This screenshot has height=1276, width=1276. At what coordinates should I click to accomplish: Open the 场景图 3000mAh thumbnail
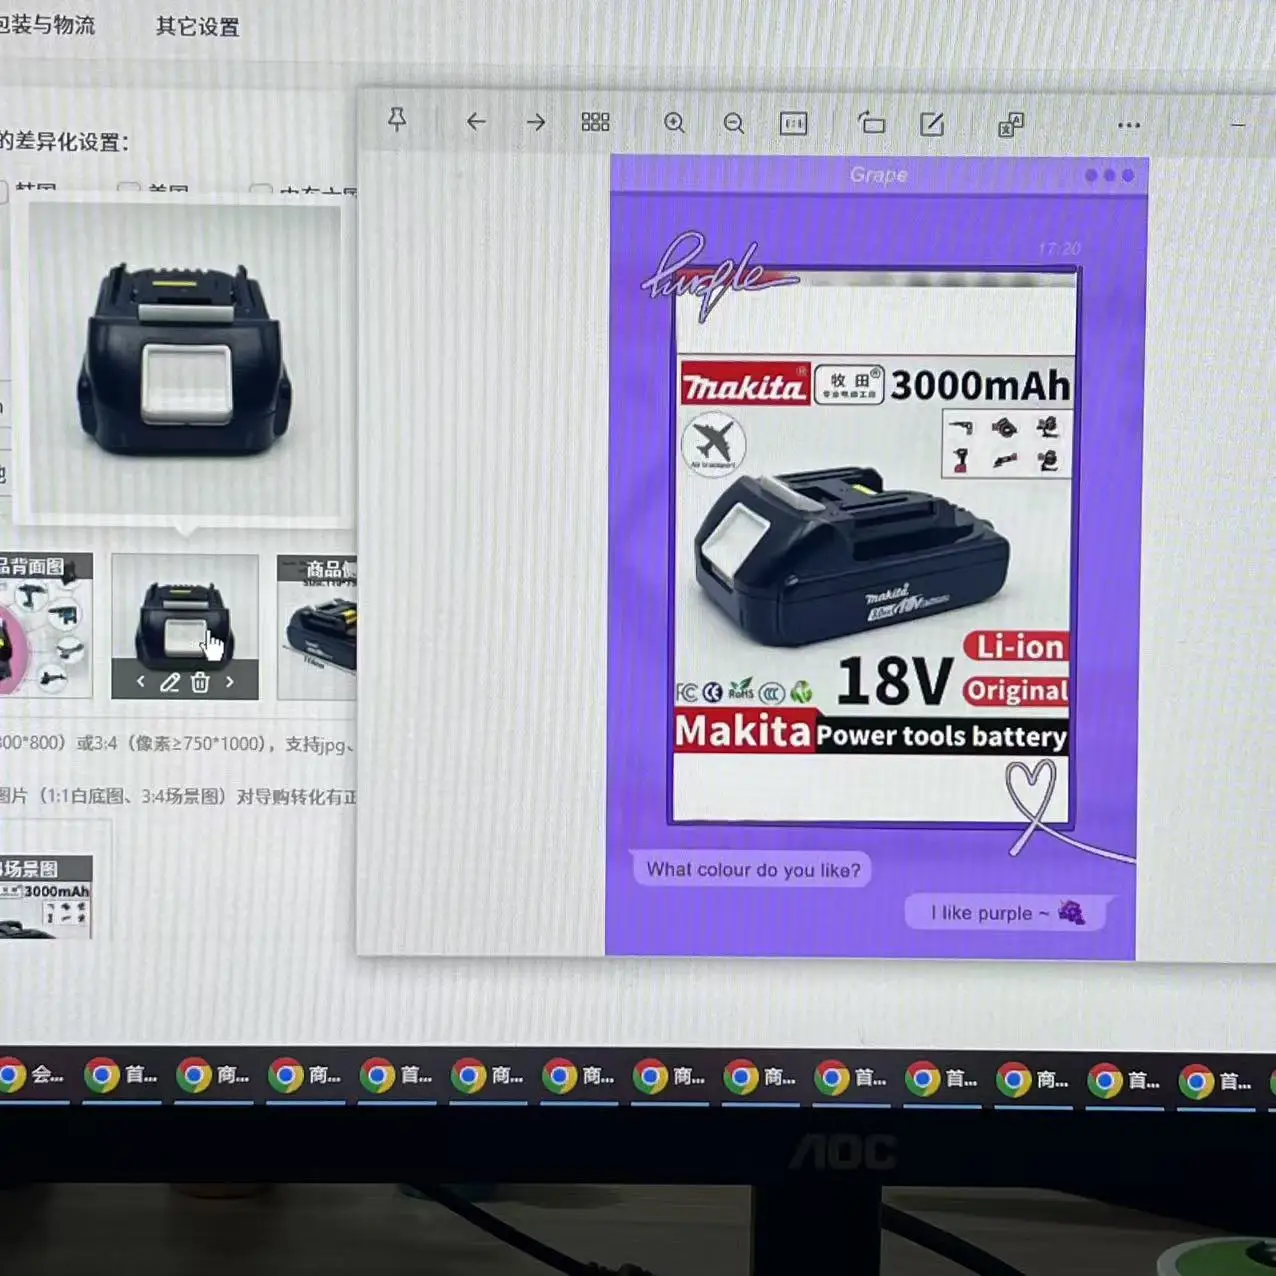tap(45, 896)
